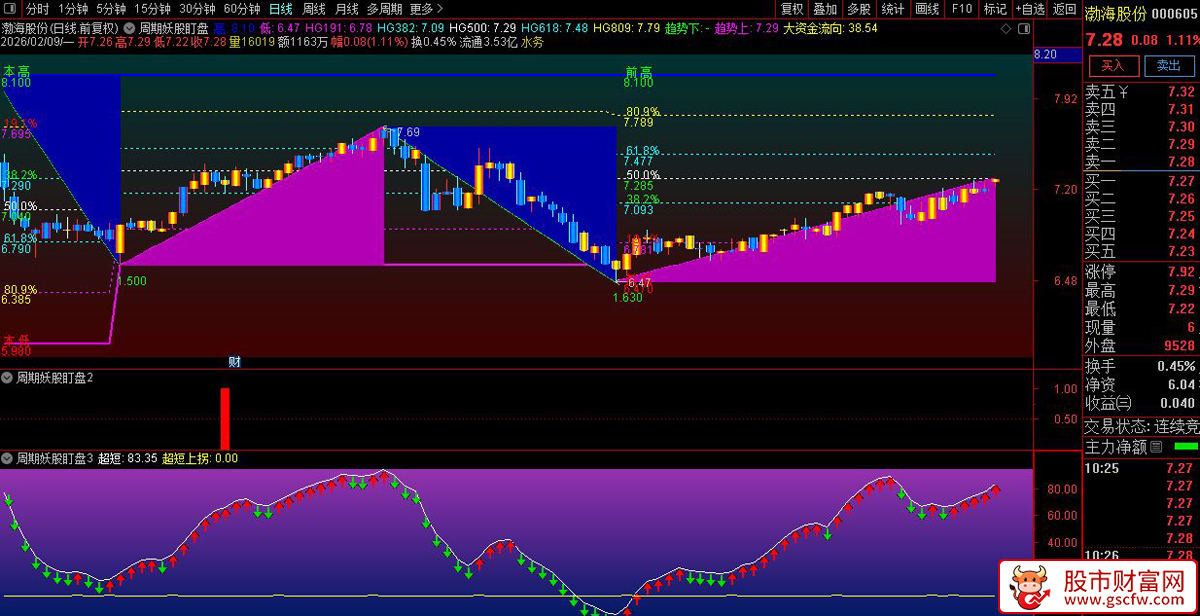Click the 买入 buy button
The image size is (1200, 616).
(1113, 65)
